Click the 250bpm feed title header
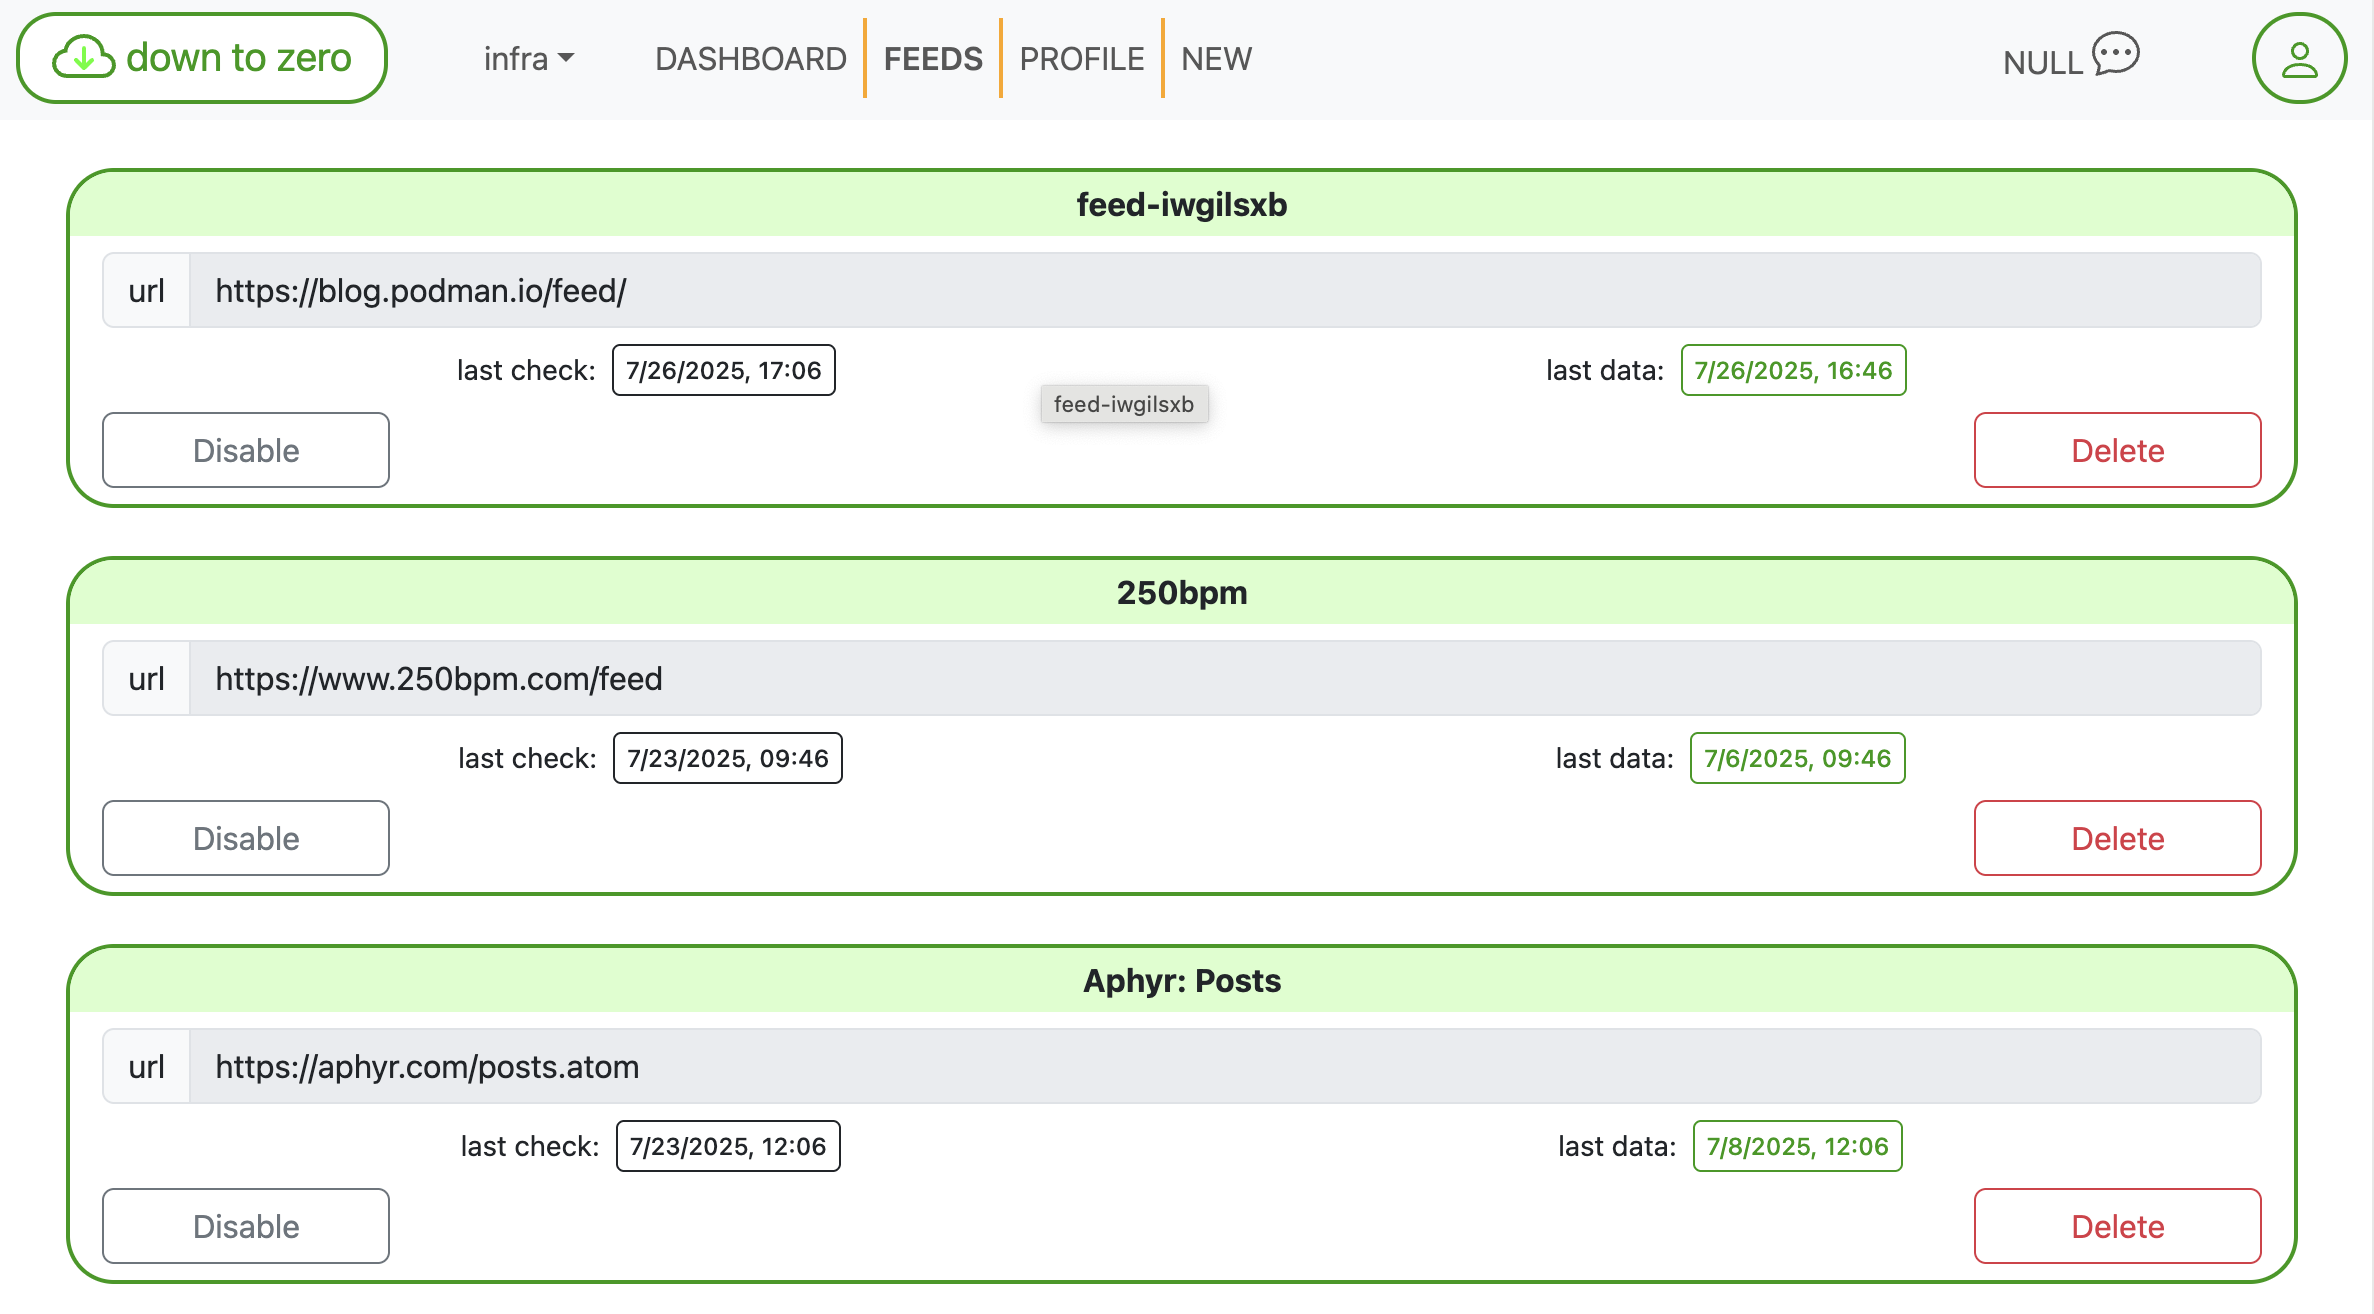Image resolution: width=2374 pixels, height=1314 pixels. click(x=1181, y=593)
